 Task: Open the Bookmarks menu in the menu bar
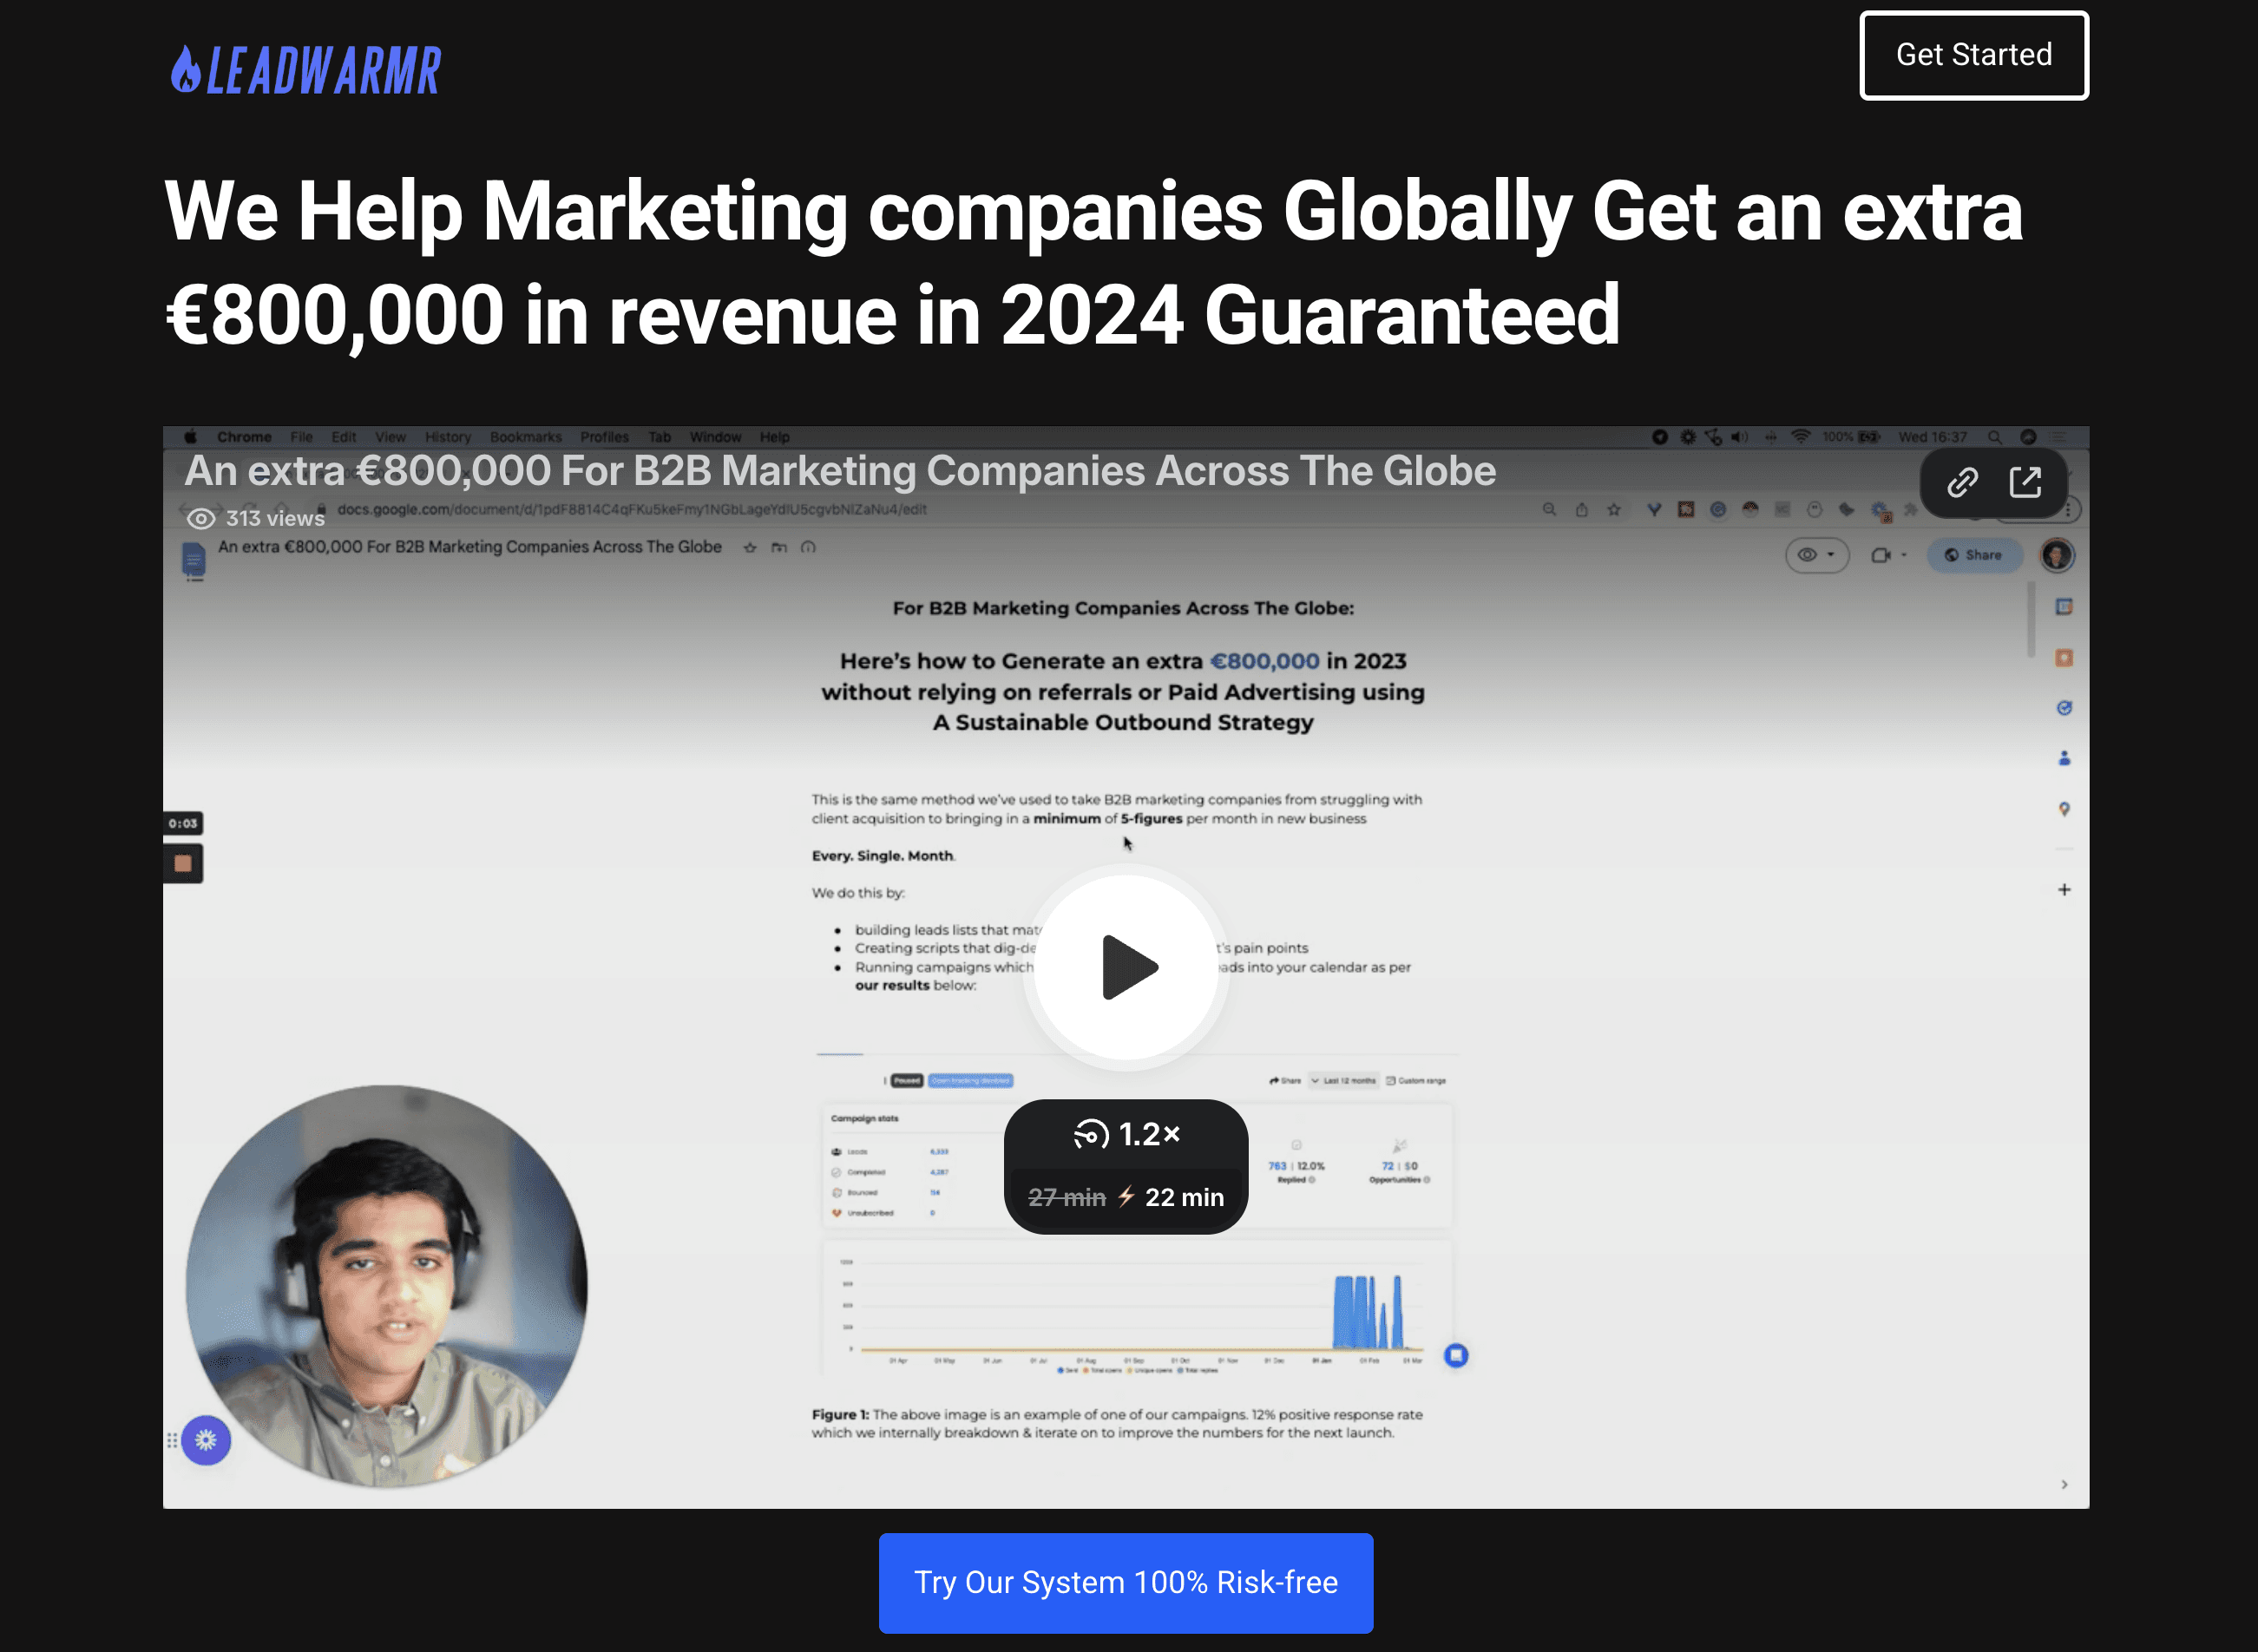526,437
